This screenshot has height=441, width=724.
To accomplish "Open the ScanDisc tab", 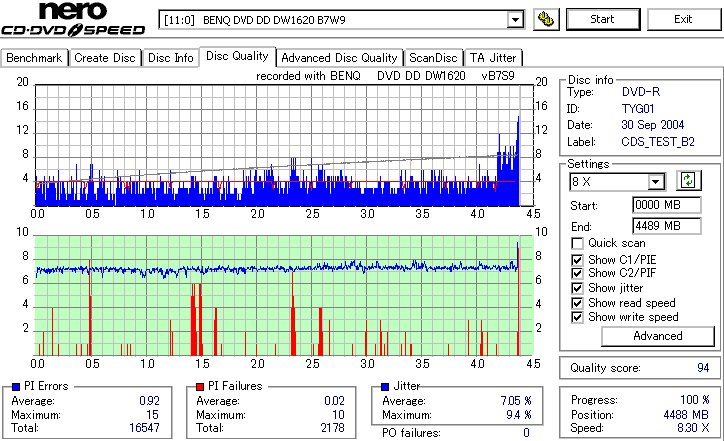I will [433, 58].
